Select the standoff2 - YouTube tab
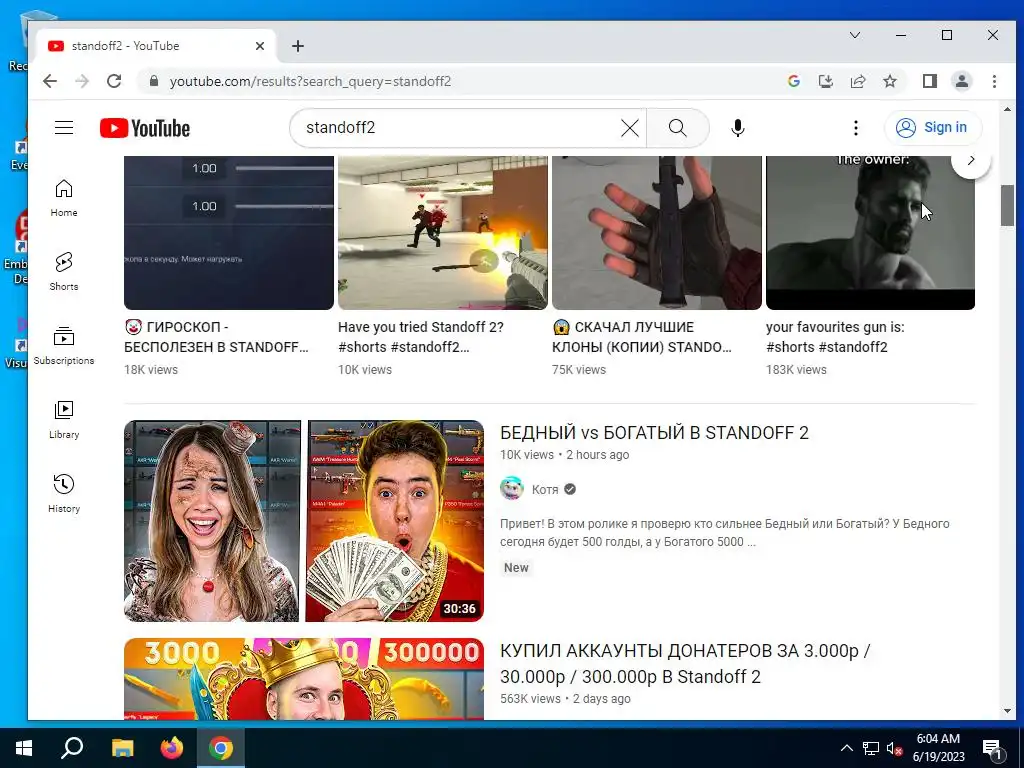The width and height of the screenshot is (1024, 768). point(156,46)
